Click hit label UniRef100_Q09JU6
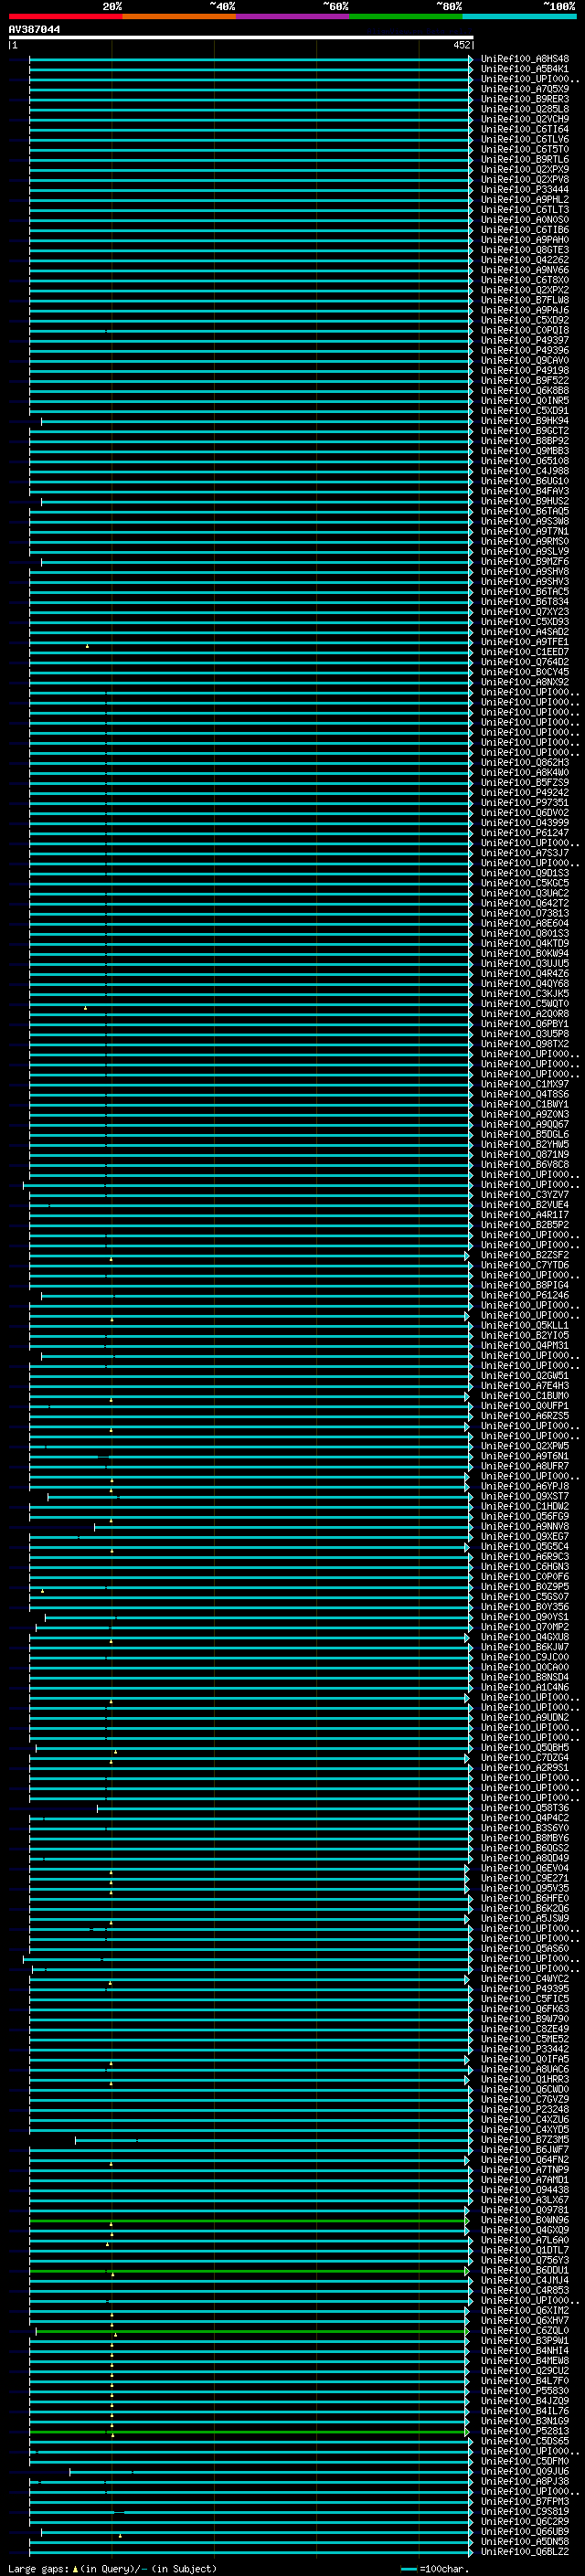 525,2471
